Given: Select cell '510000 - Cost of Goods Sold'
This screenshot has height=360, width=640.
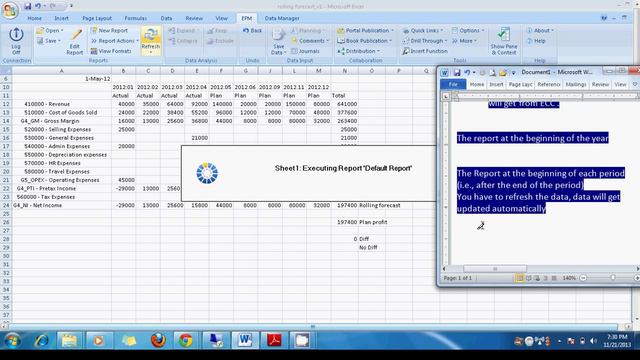Looking at the screenshot, I should 62,113.
